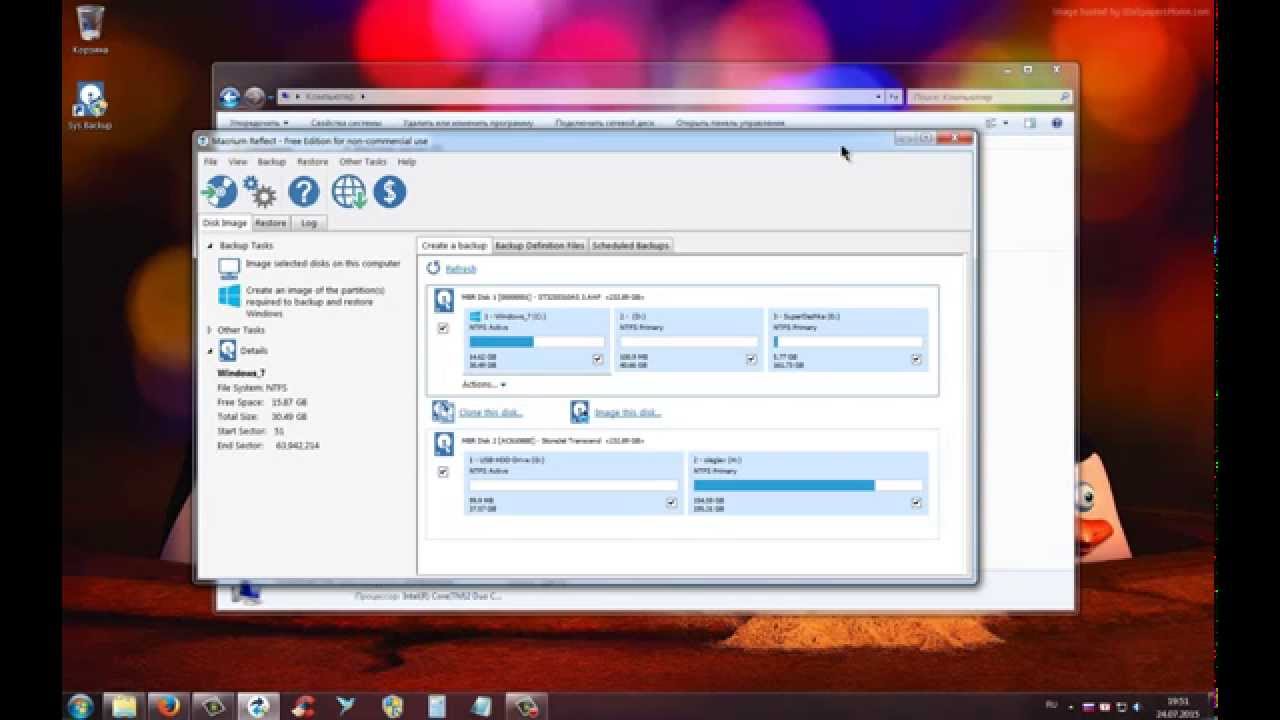
Task: Open the Windows Start menu orb
Action: (x=80, y=705)
